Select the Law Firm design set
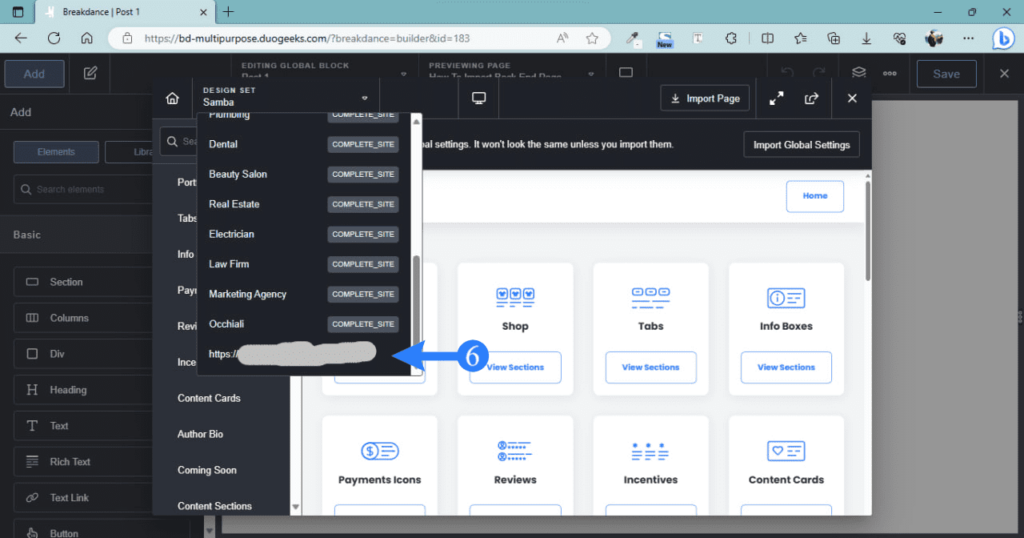The image size is (1024, 538). pyautogui.click(x=304, y=264)
